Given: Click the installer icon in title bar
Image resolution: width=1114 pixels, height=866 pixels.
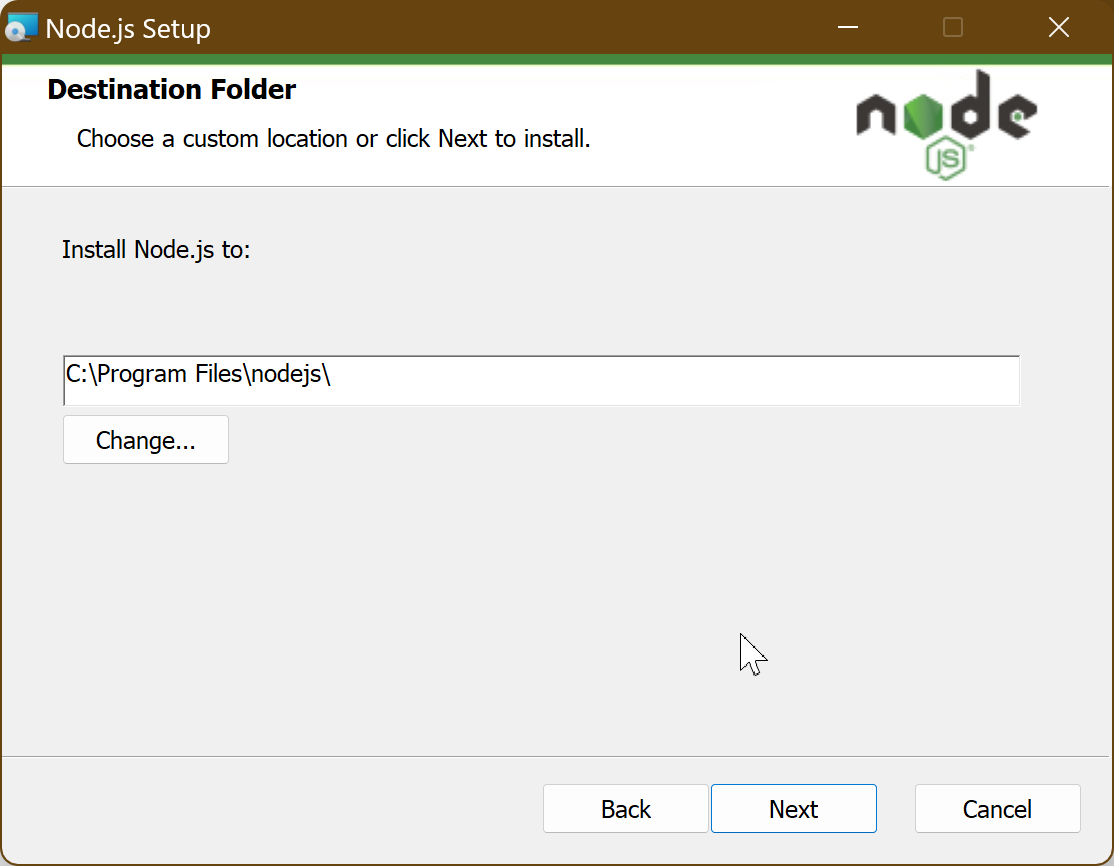Looking at the screenshot, I should 21,27.
